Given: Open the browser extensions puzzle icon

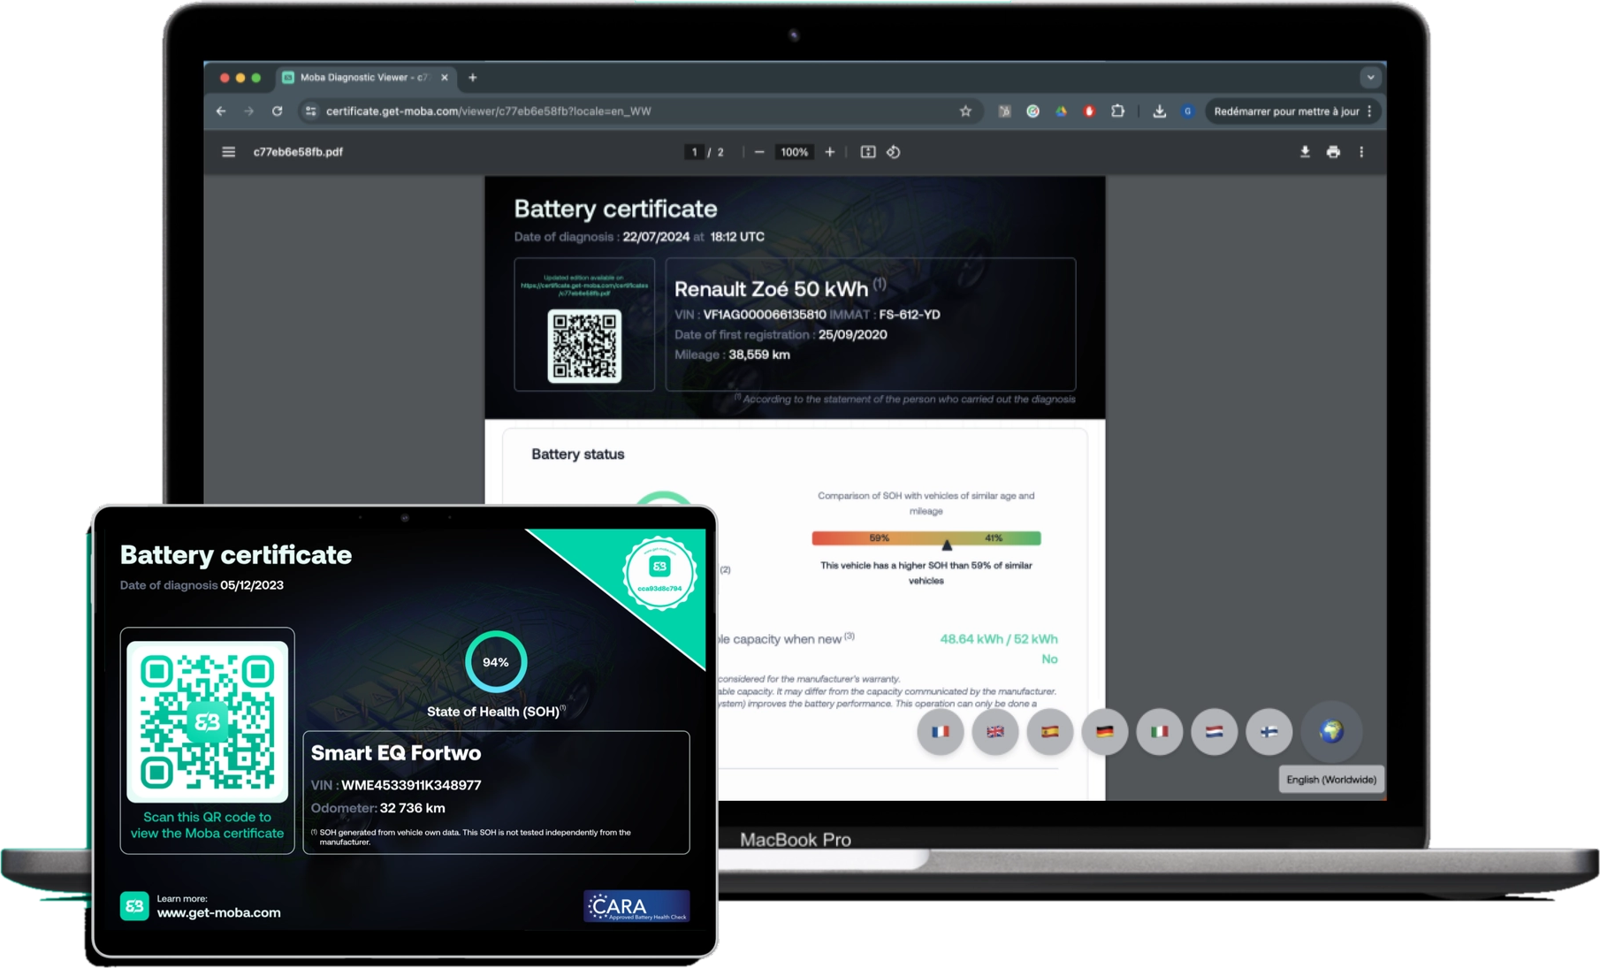Looking at the screenshot, I should (x=1118, y=111).
